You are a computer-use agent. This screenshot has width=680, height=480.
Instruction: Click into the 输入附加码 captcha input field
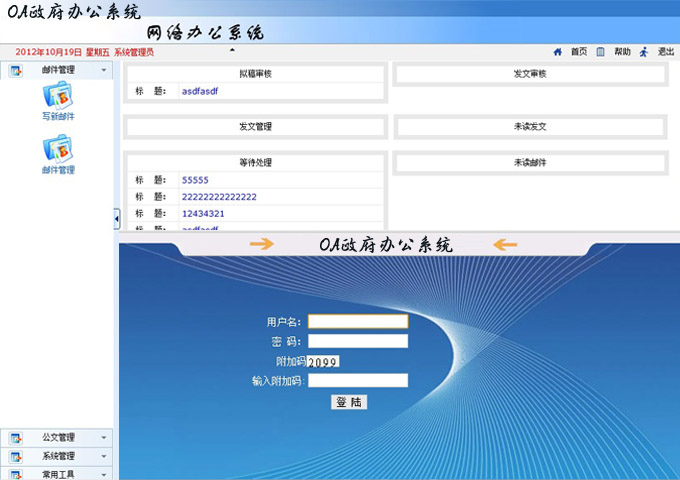358,380
